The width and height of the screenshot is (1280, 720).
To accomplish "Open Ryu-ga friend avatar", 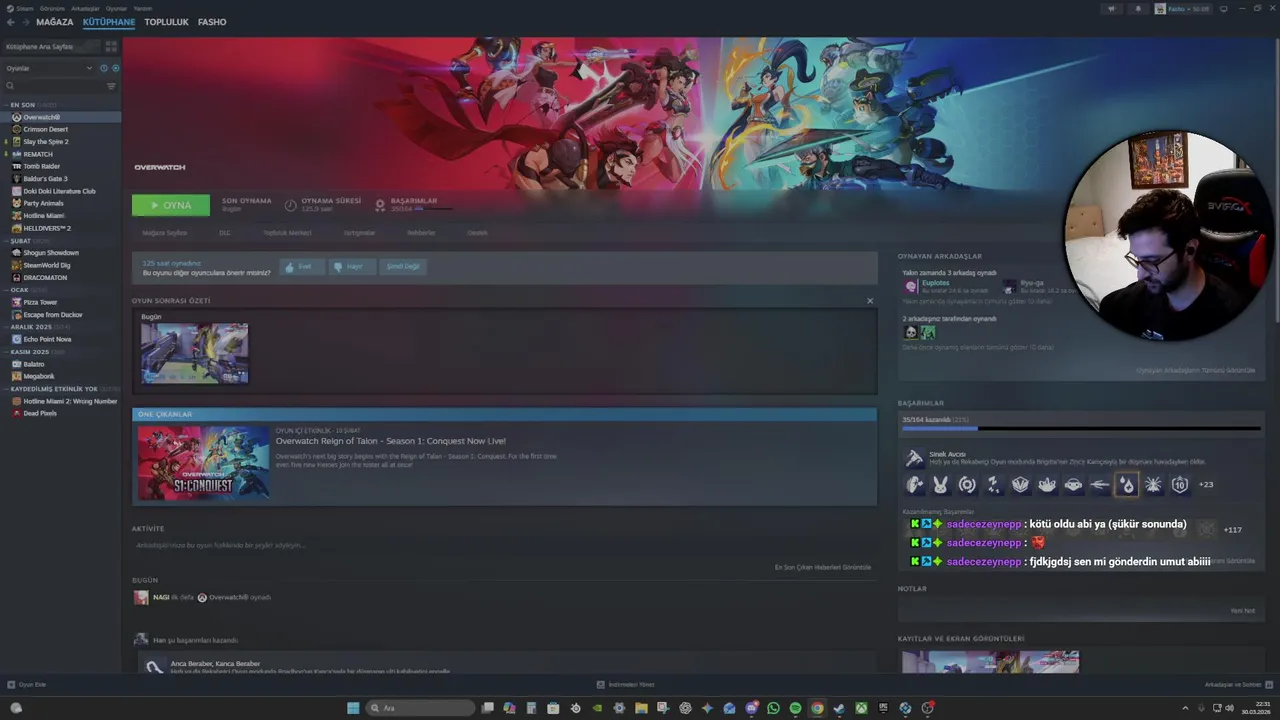I will point(1010,286).
